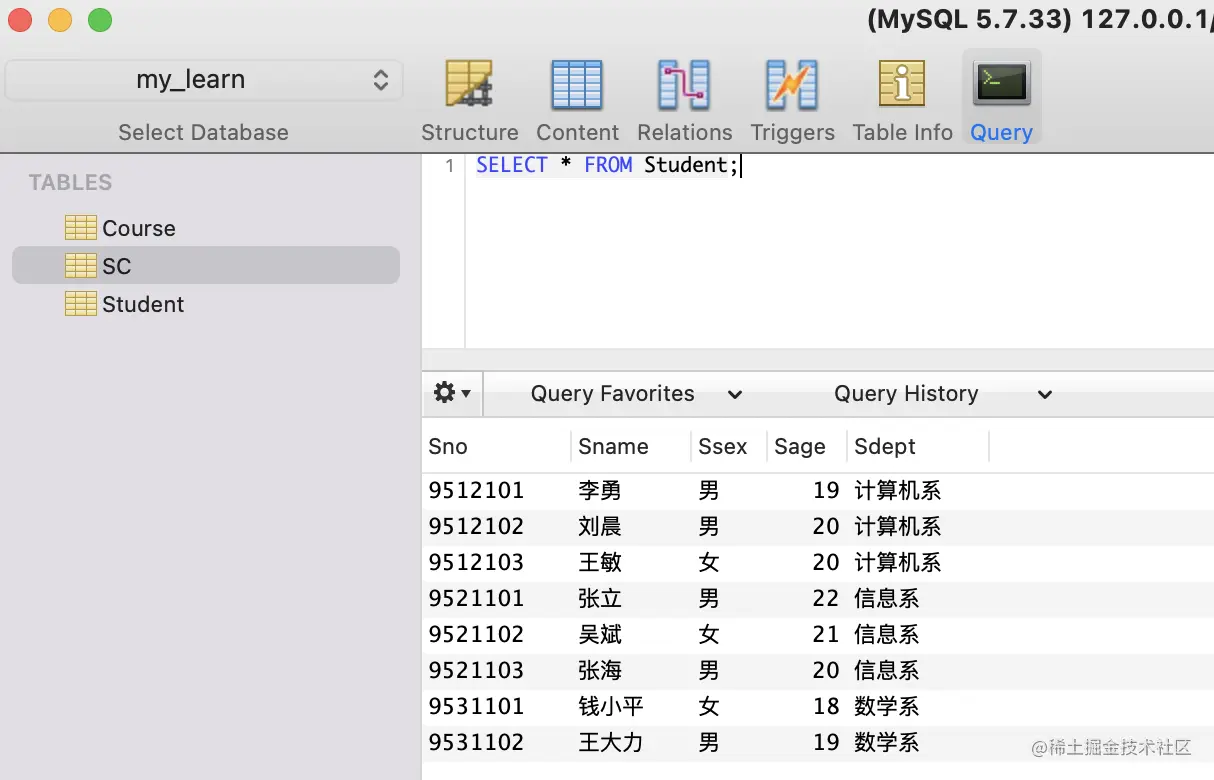Select the Course table
The height and width of the screenshot is (780, 1214).
[x=205, y=228]
